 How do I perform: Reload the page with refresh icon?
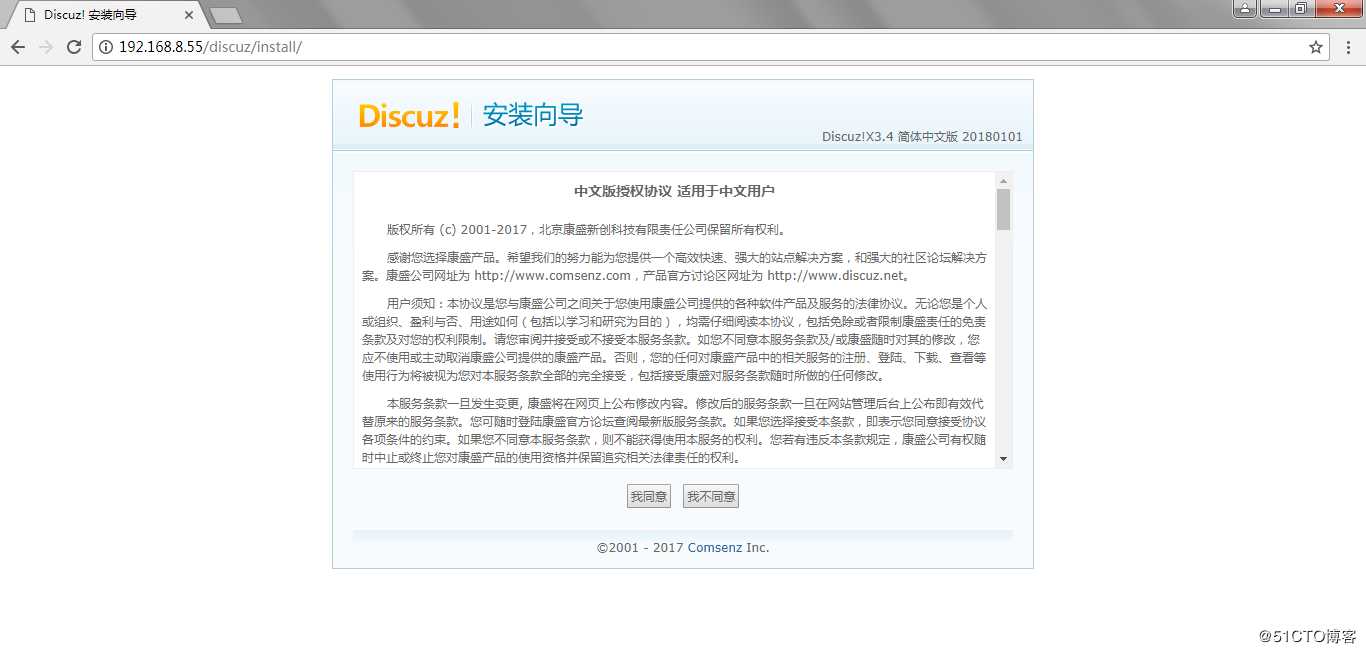(74, 47)
